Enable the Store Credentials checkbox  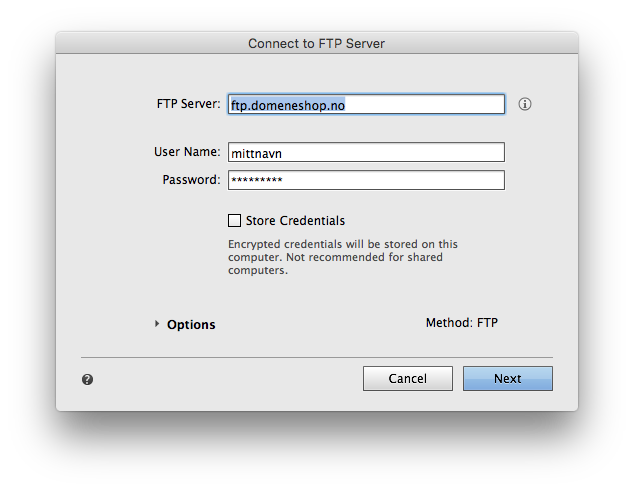pos(234,220)
